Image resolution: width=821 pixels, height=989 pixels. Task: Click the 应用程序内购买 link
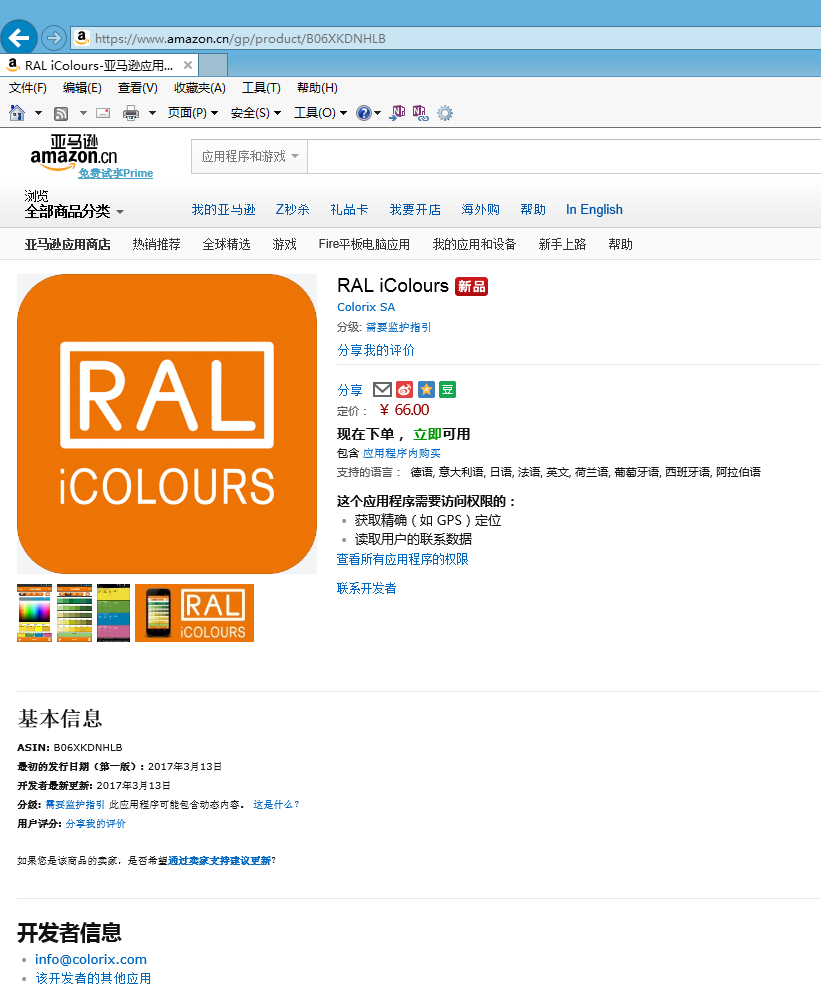tap(402, 453)
